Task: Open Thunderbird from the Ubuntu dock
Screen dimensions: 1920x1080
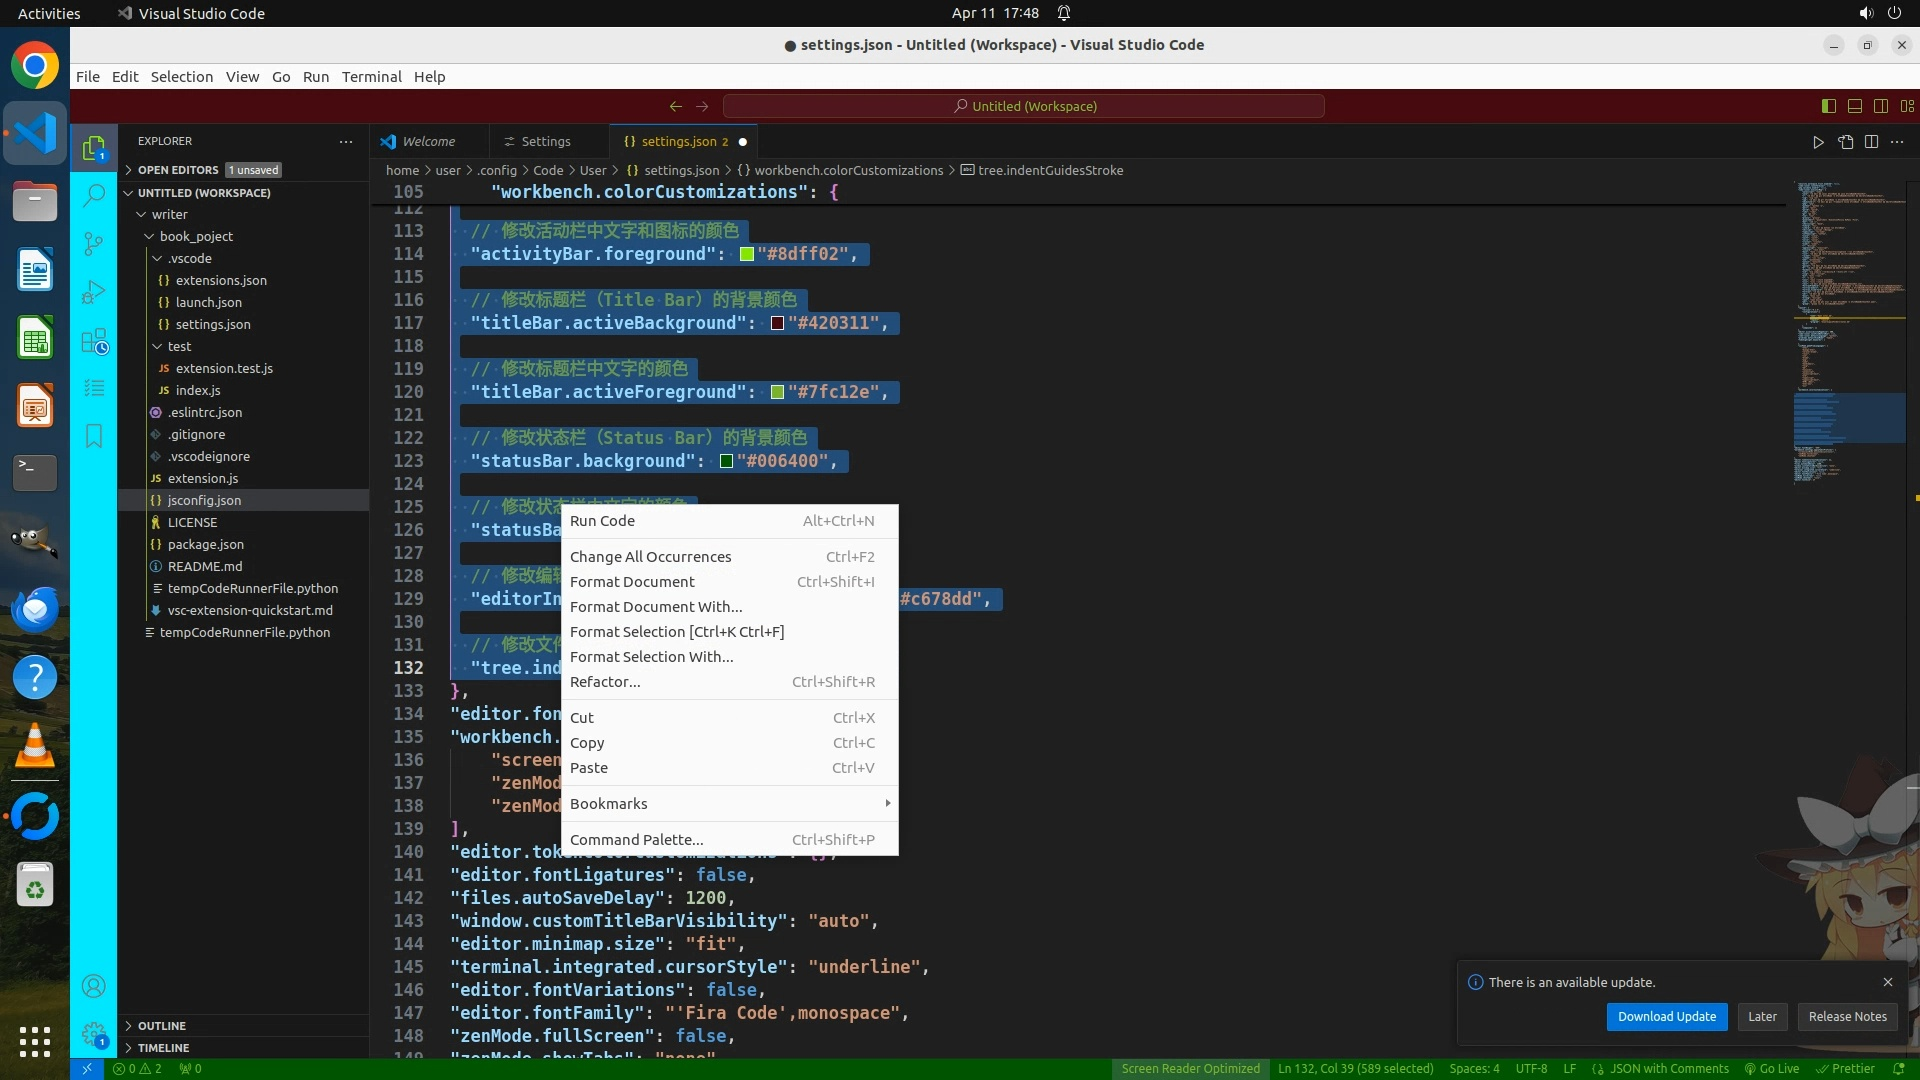Action: 35,609
